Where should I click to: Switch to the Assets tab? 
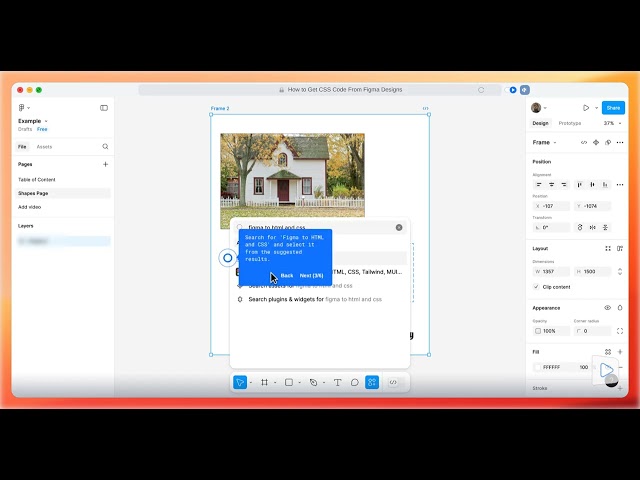pos(44,147)
